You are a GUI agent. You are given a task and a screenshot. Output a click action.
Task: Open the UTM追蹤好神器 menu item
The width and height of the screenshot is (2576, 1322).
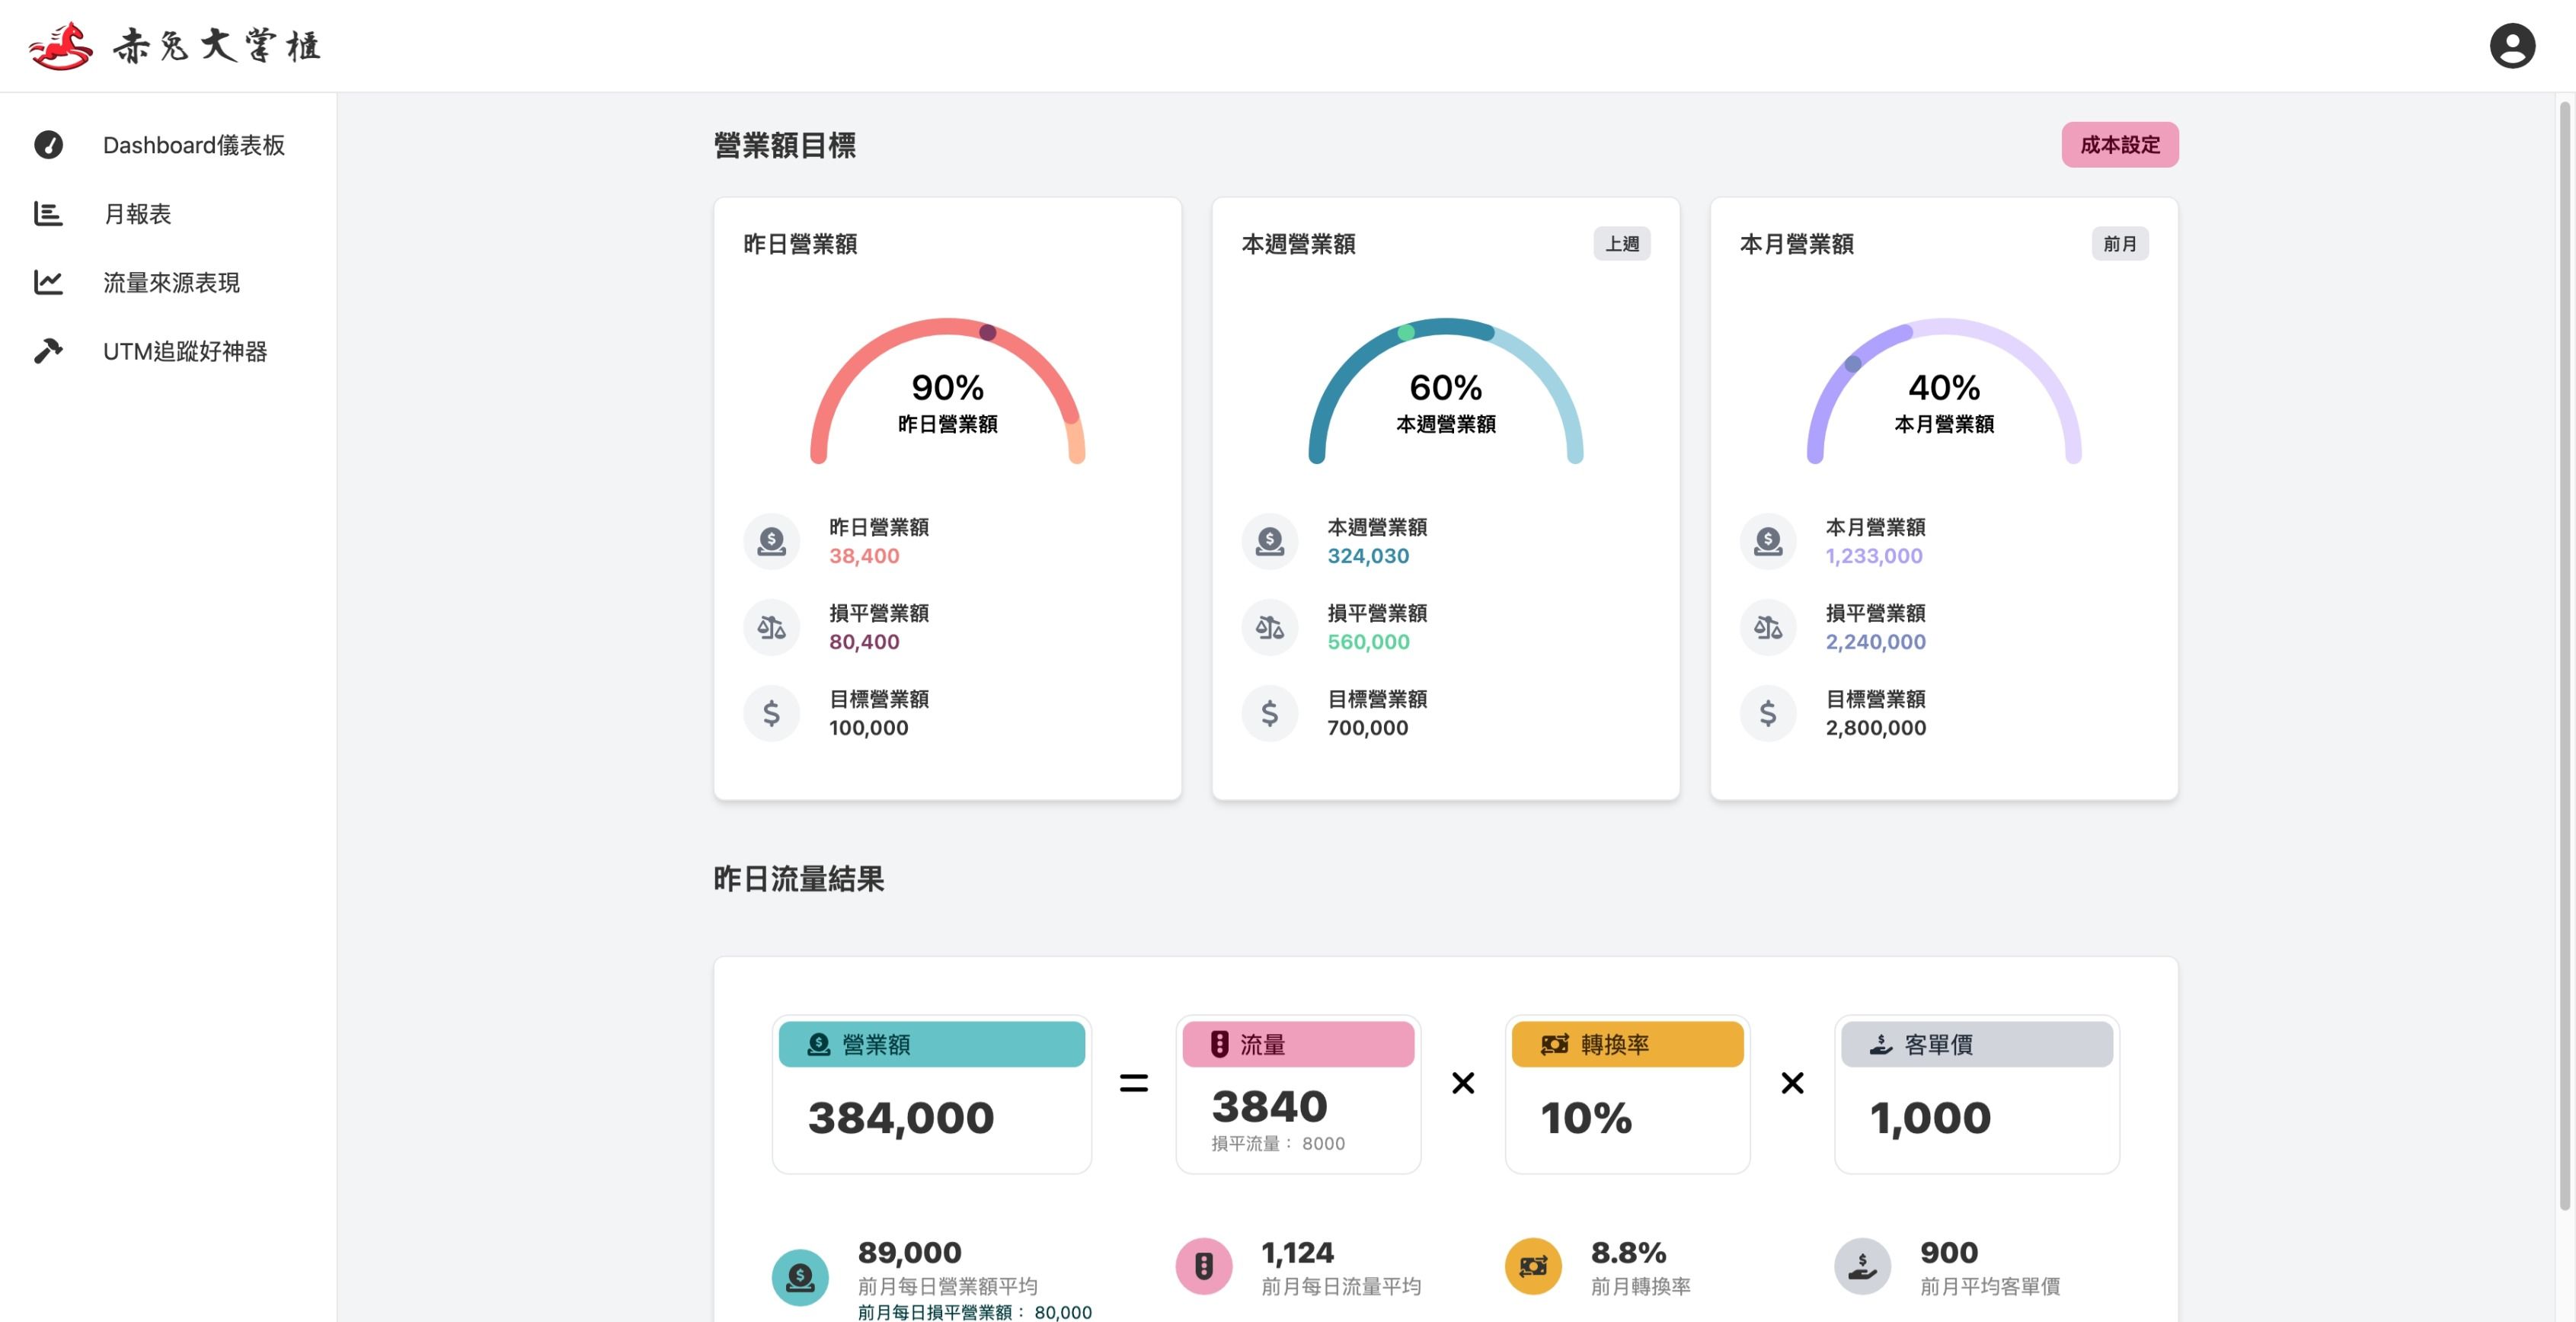168,351
